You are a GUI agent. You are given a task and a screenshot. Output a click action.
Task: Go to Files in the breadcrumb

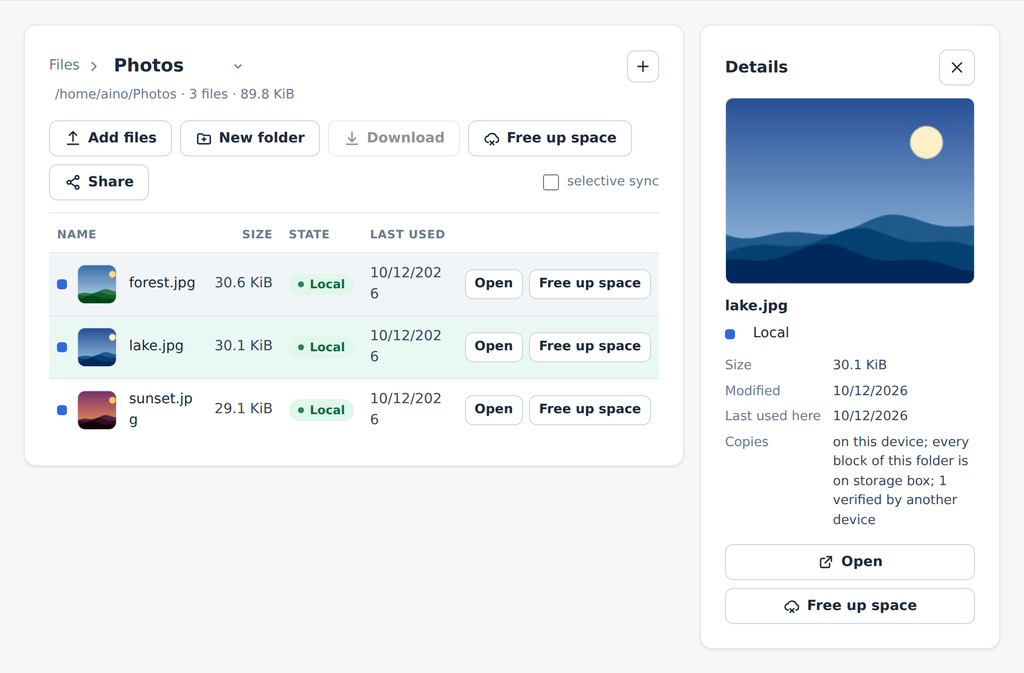coord(64,65)
